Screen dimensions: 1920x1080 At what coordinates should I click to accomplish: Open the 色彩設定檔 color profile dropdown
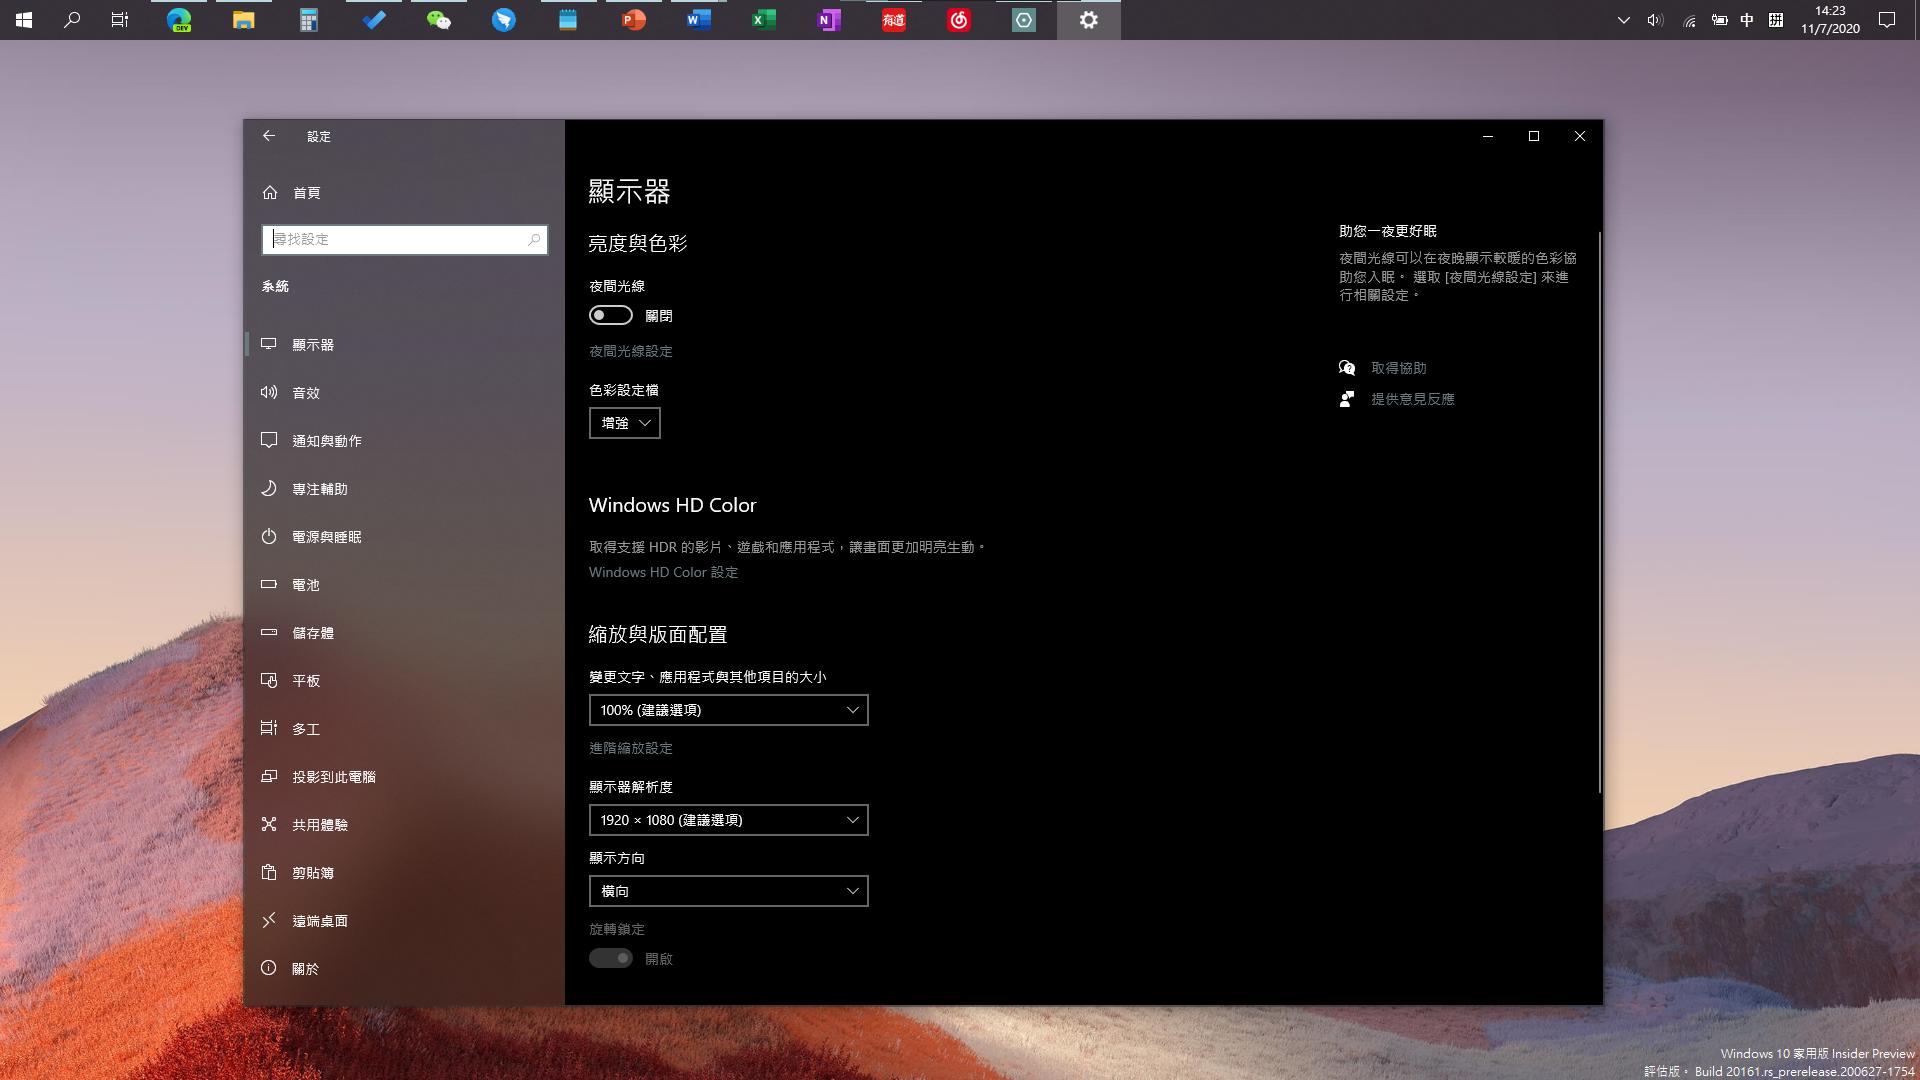[x=624, y=422]
